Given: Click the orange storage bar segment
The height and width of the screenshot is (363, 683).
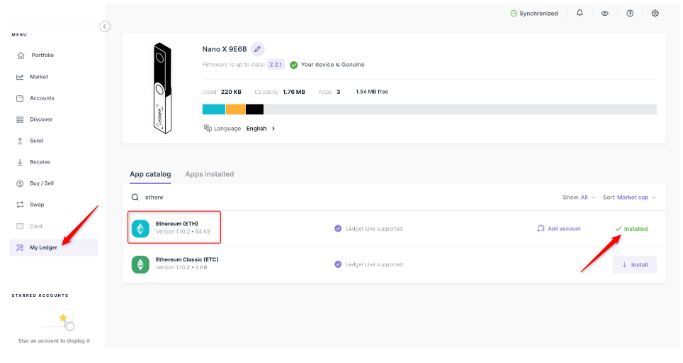Looking at the screenshot, I should [235, 109].
